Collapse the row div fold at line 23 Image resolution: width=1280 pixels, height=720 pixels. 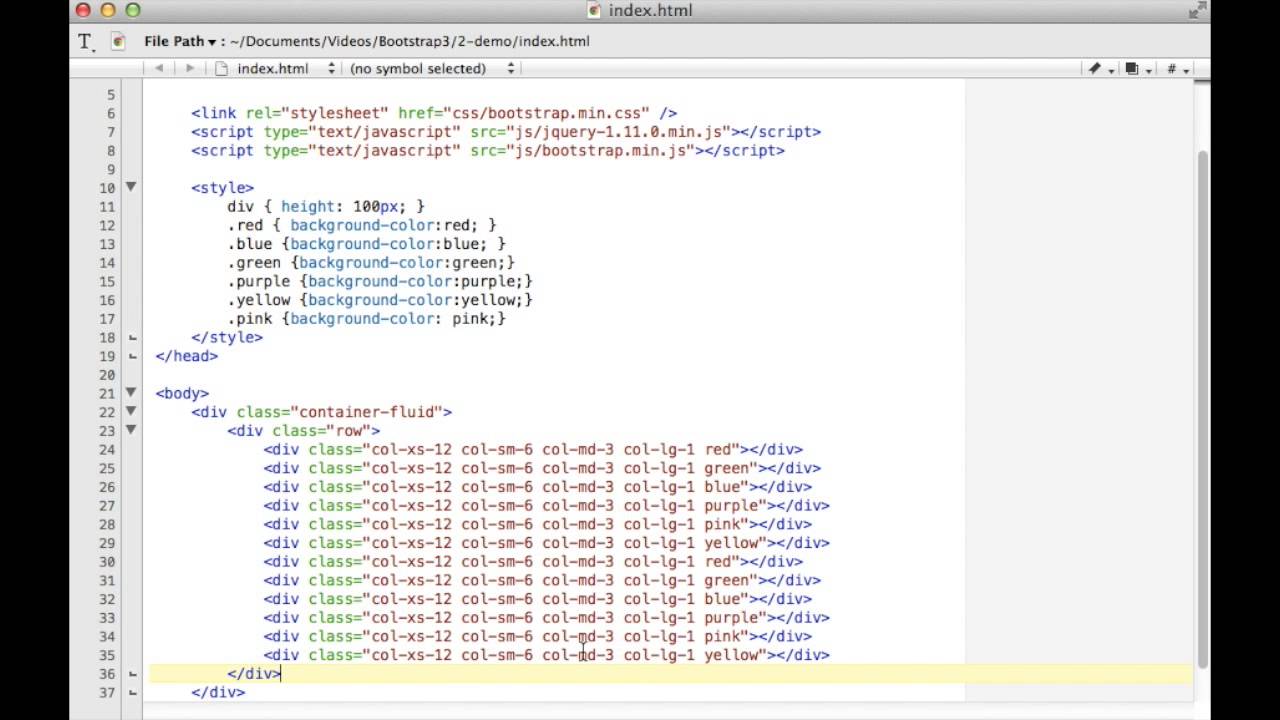point(131,430)
